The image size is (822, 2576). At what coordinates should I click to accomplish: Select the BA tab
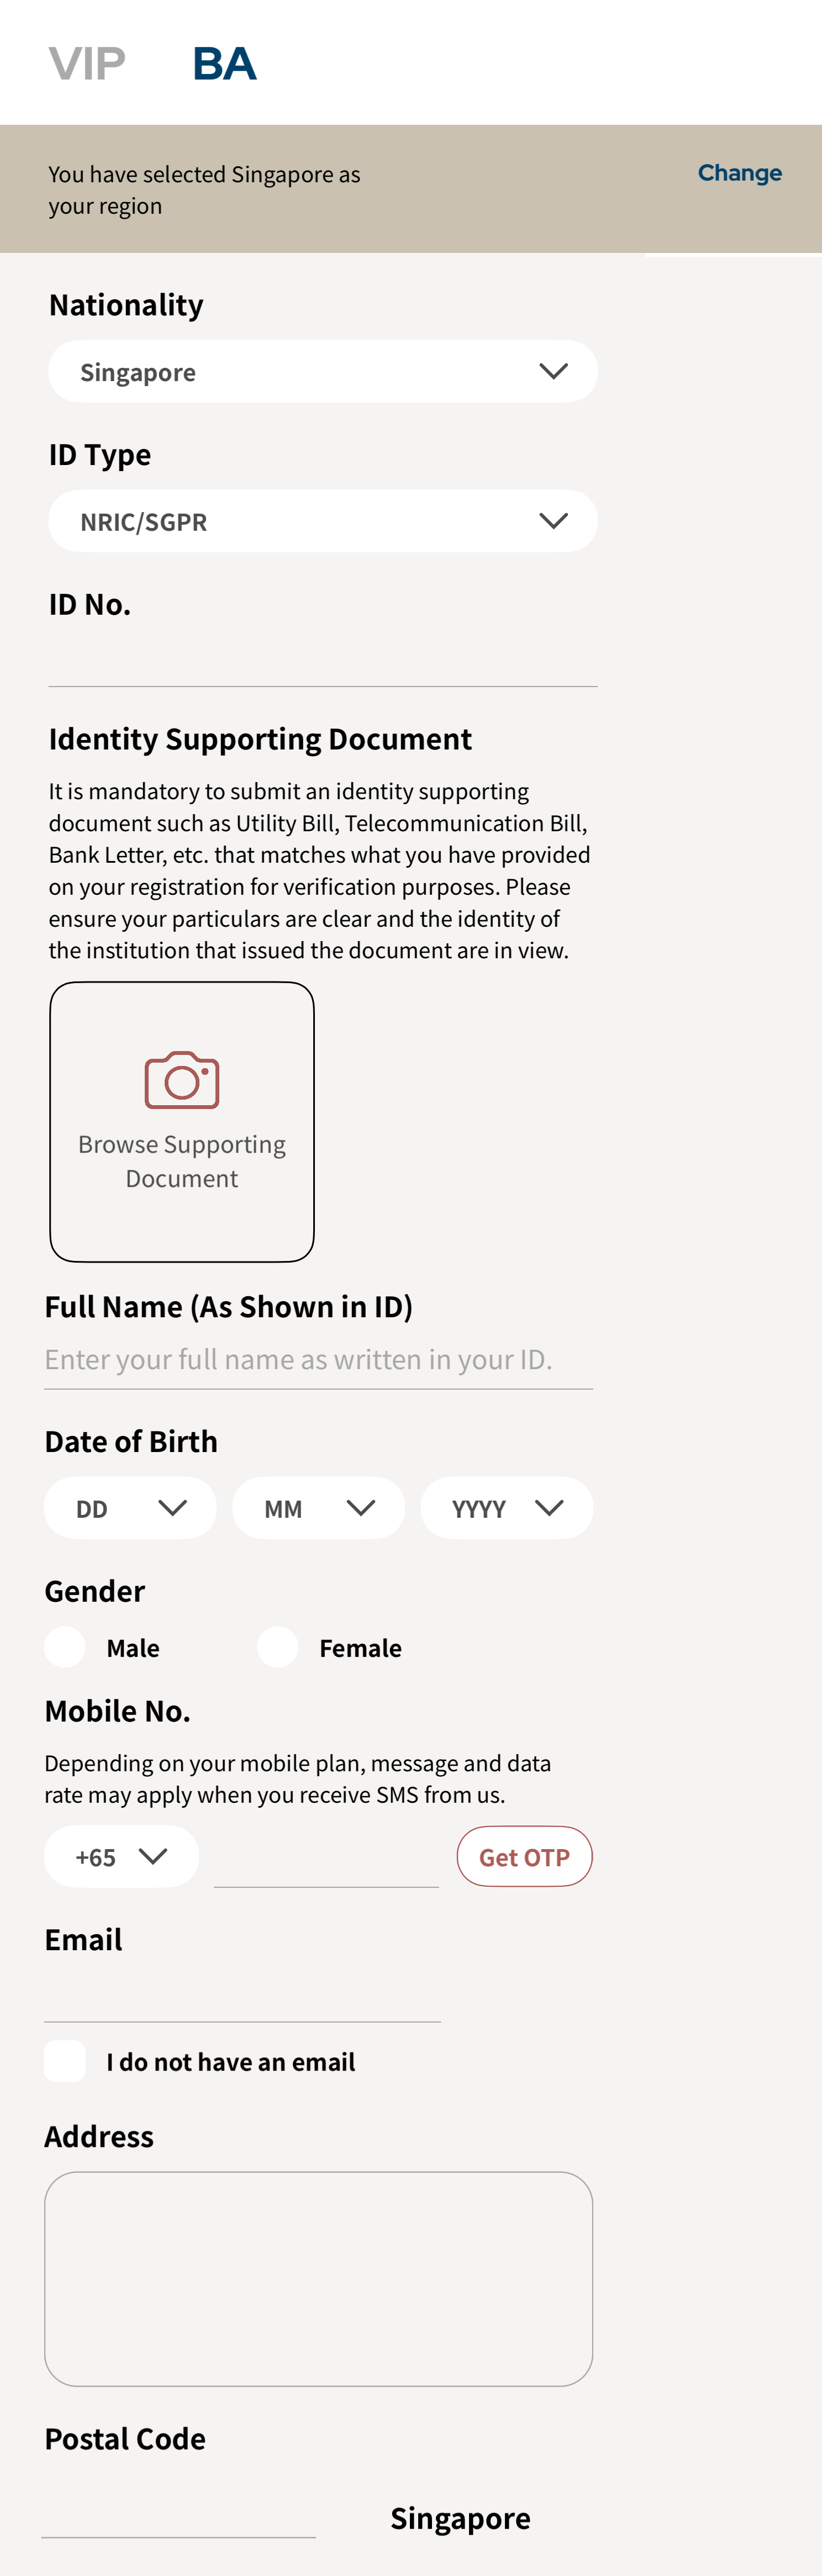[224, 64]
